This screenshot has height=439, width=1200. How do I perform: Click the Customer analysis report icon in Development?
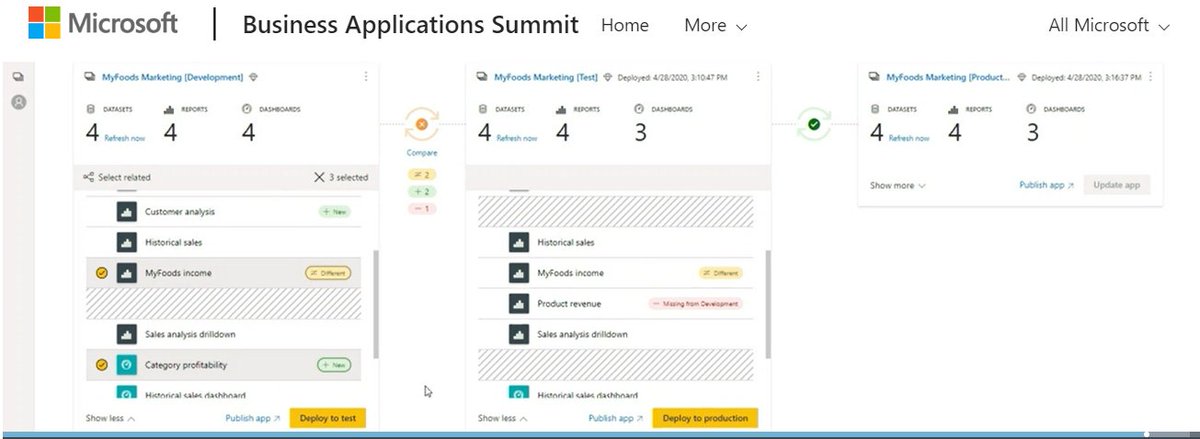click(126, 212)
